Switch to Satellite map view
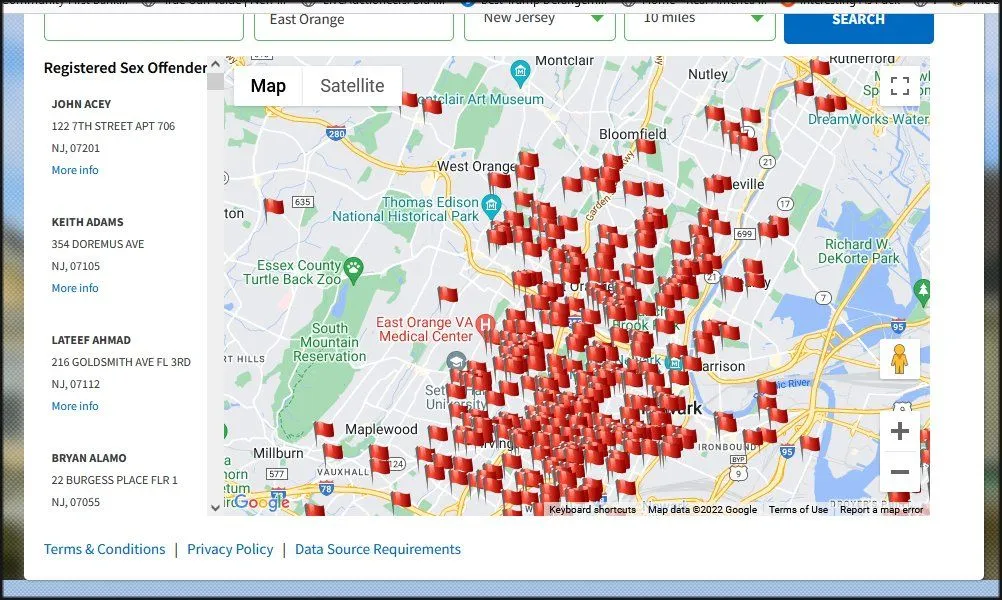This screenshot has width=1002, height=600. 352,86
